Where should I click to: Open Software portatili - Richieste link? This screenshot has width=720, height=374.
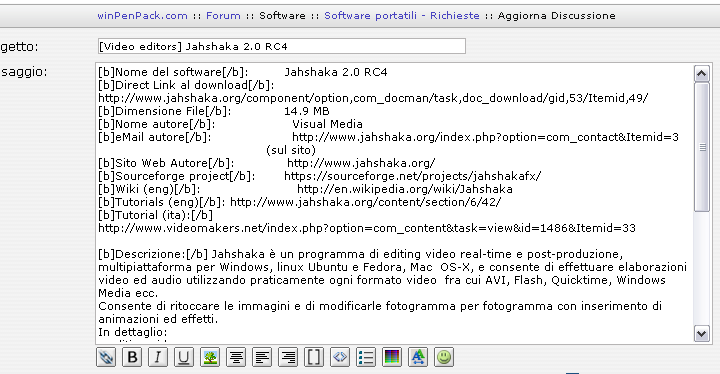[402, 16]
